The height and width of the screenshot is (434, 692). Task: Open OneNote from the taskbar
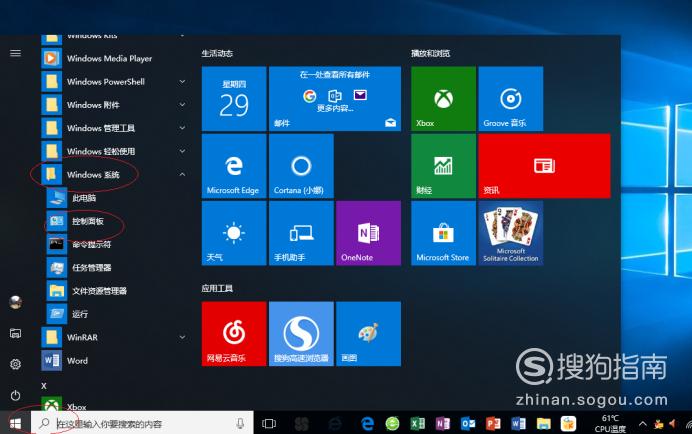coord(443,424)
